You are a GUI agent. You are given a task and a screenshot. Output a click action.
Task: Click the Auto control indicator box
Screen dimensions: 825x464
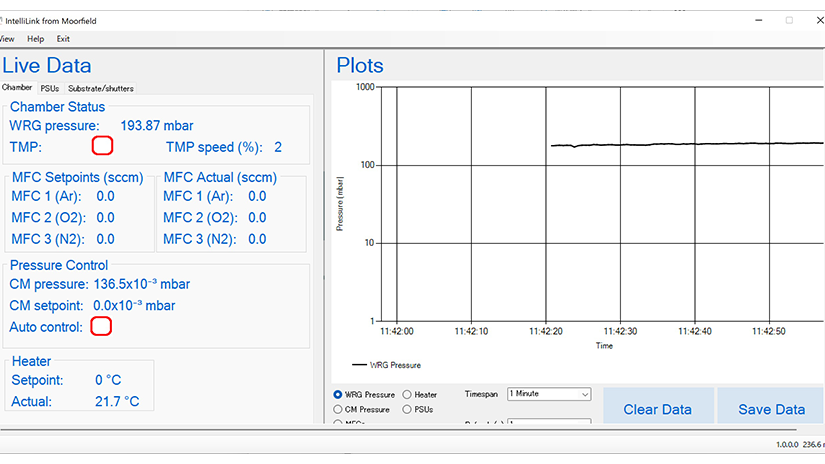pos(100,326)
